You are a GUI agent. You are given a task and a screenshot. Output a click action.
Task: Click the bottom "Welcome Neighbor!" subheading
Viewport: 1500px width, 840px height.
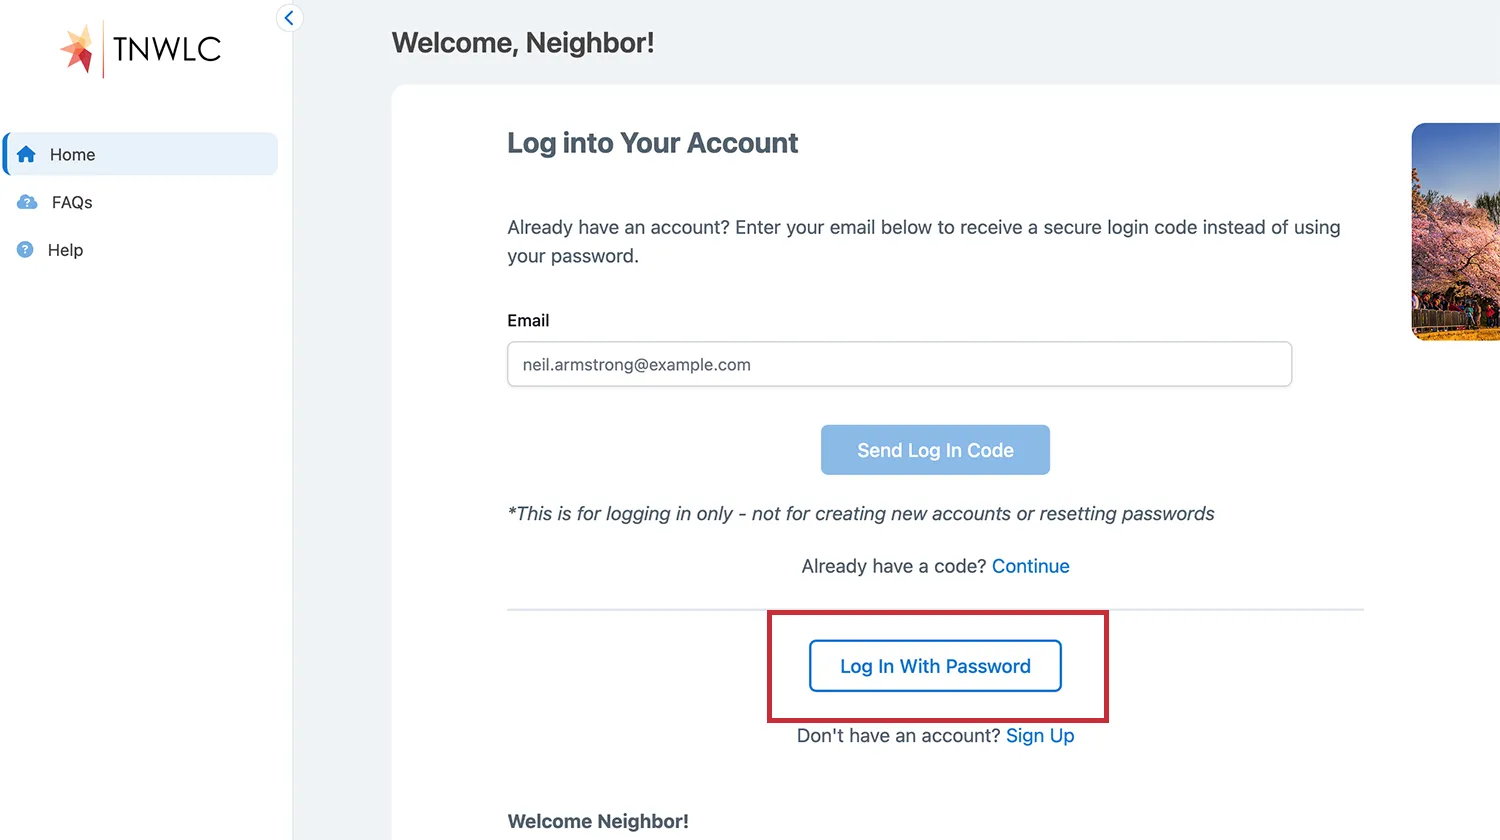tap(598, 821)
